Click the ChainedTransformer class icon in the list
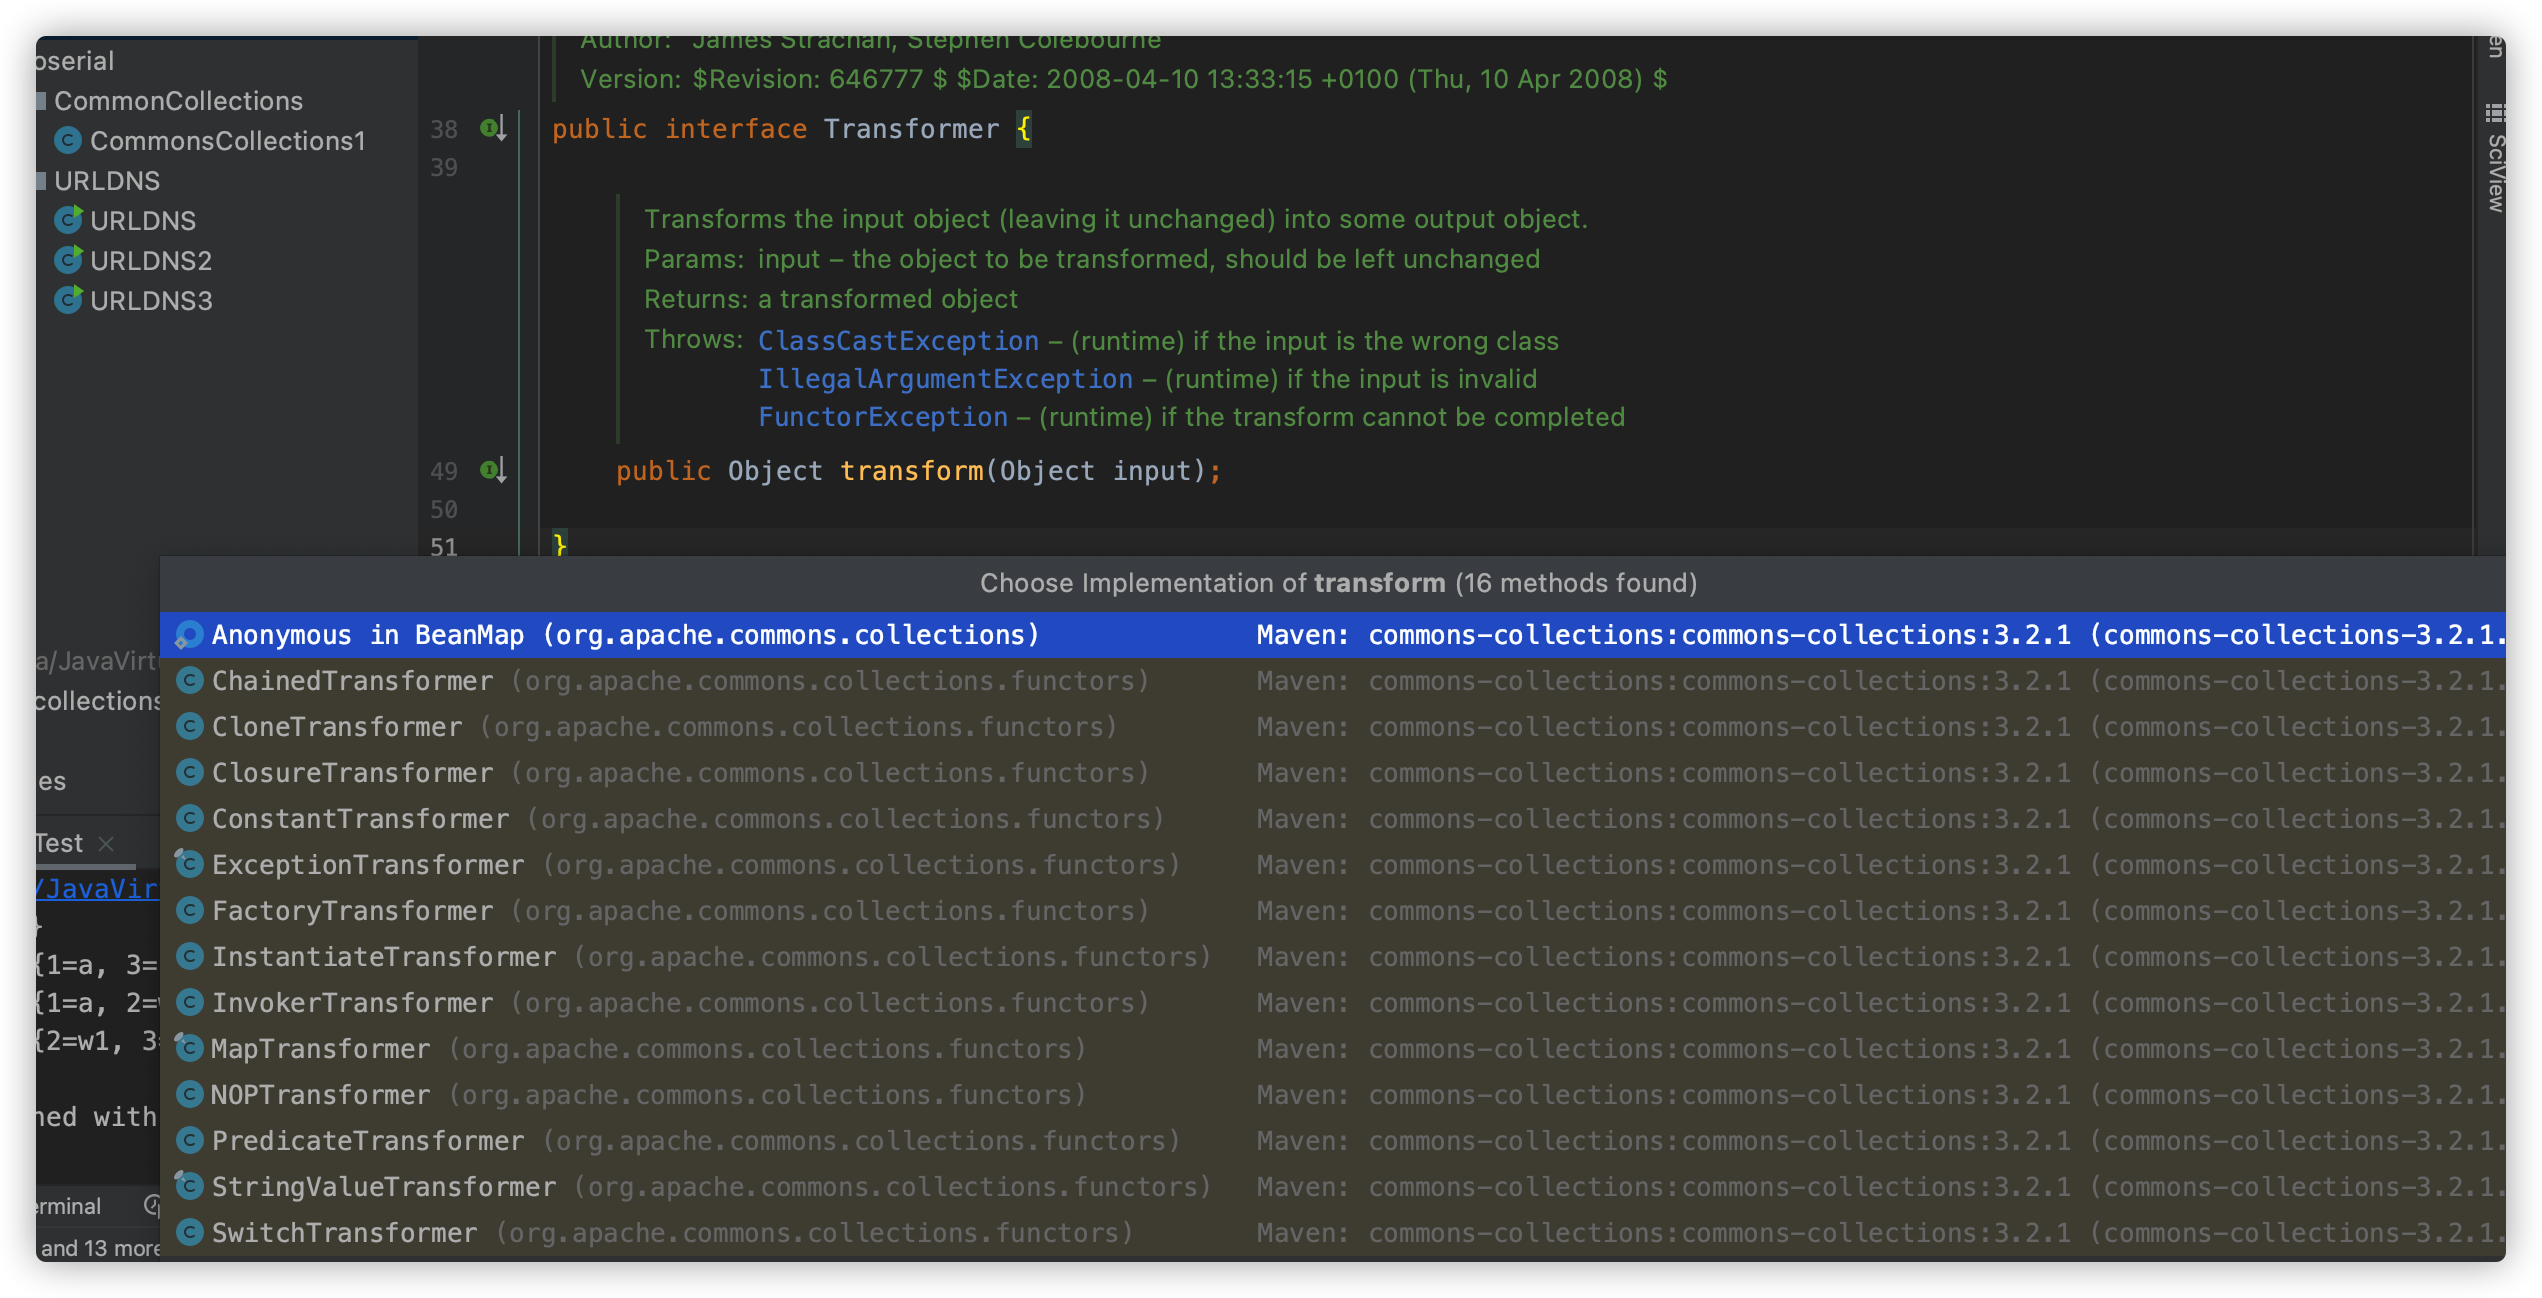 pyautogui.click(x=190, y=681)
